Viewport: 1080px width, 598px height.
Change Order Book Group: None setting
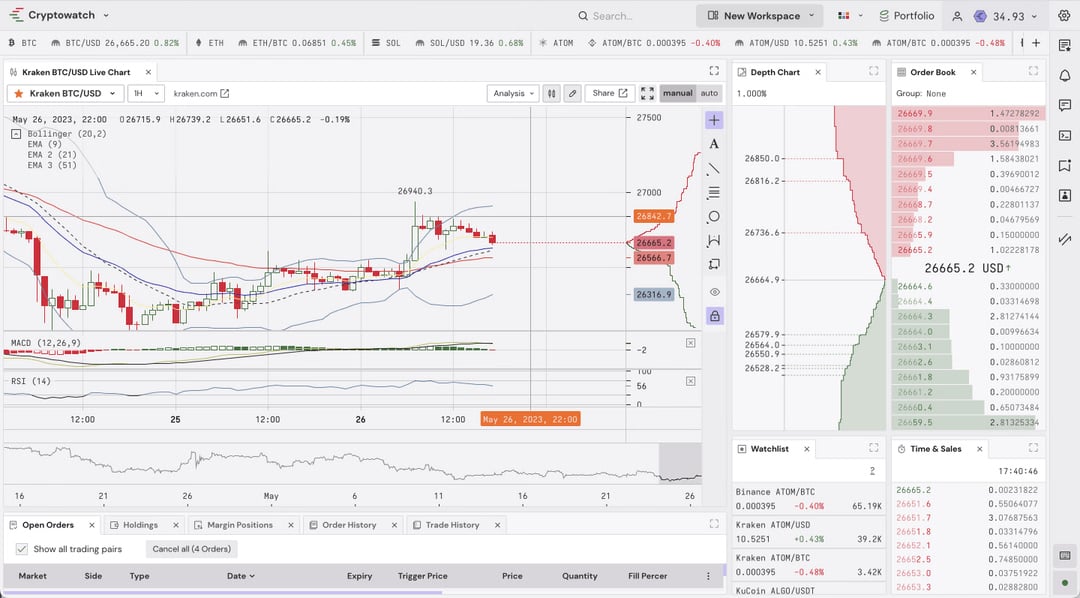(x=921, y=94)
